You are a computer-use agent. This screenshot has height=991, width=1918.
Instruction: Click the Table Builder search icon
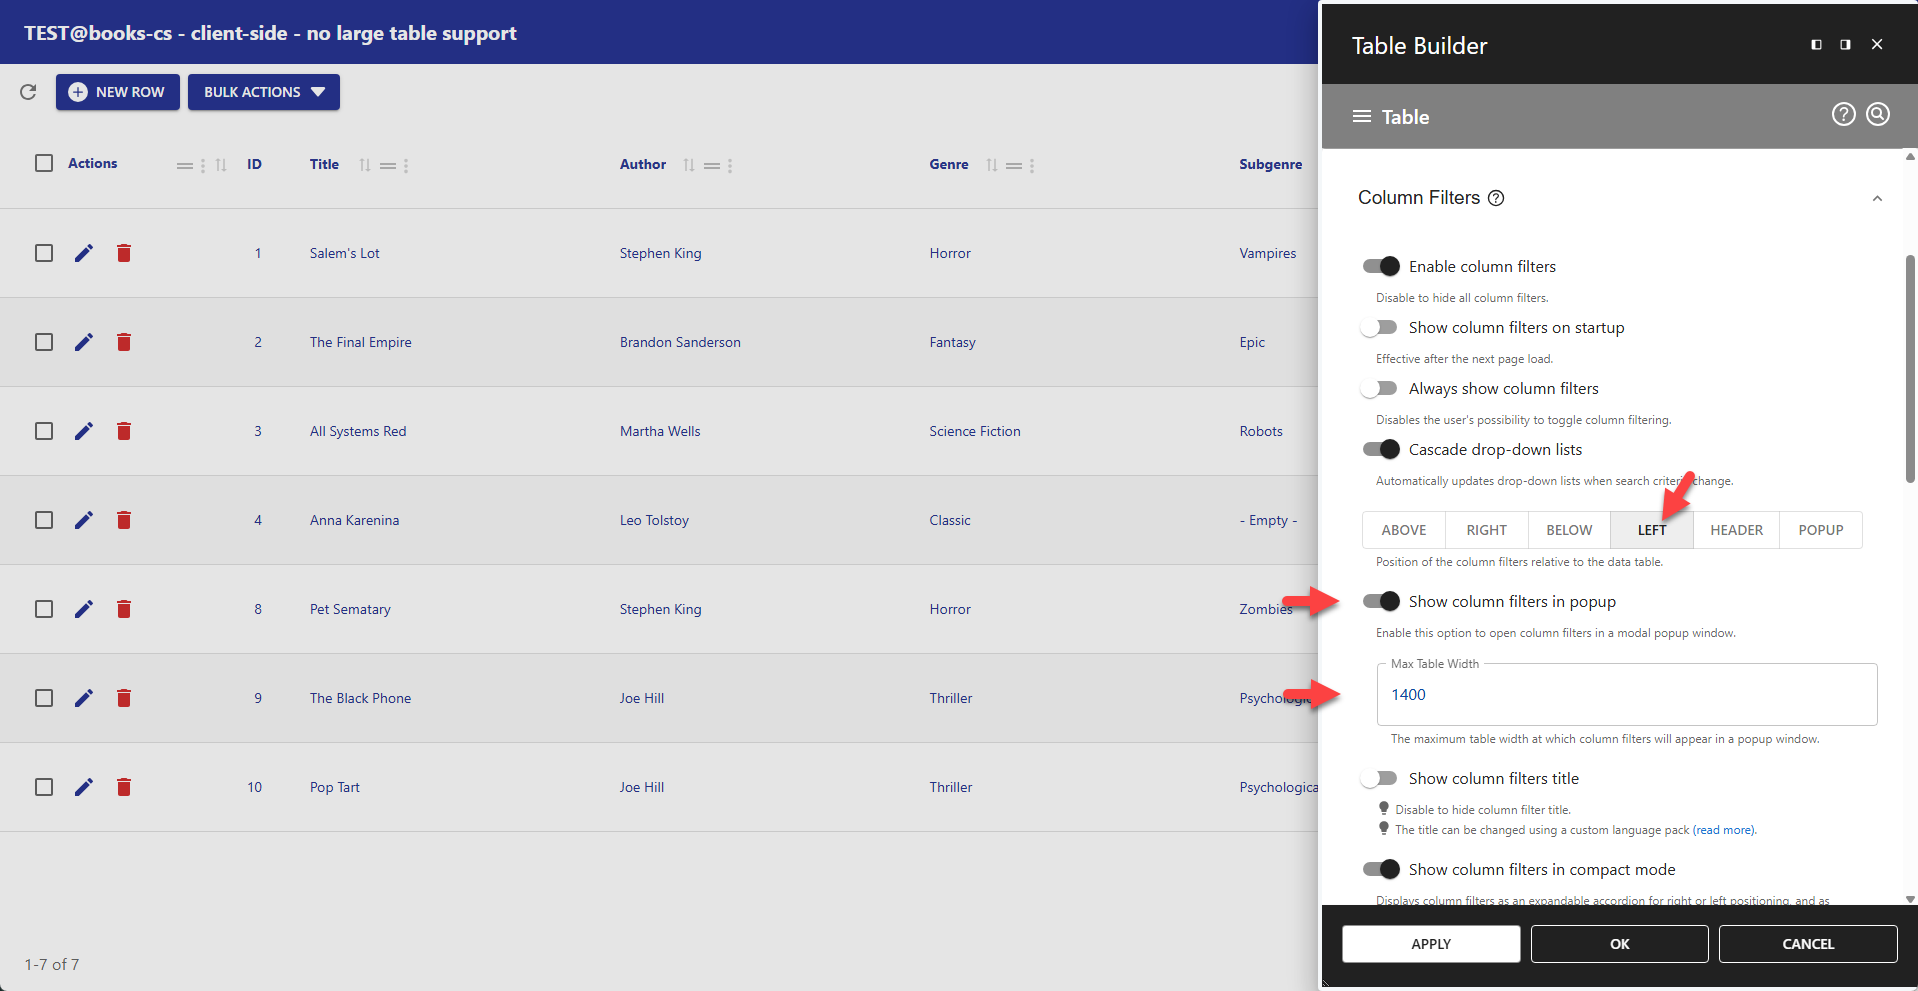point(1878,115)
